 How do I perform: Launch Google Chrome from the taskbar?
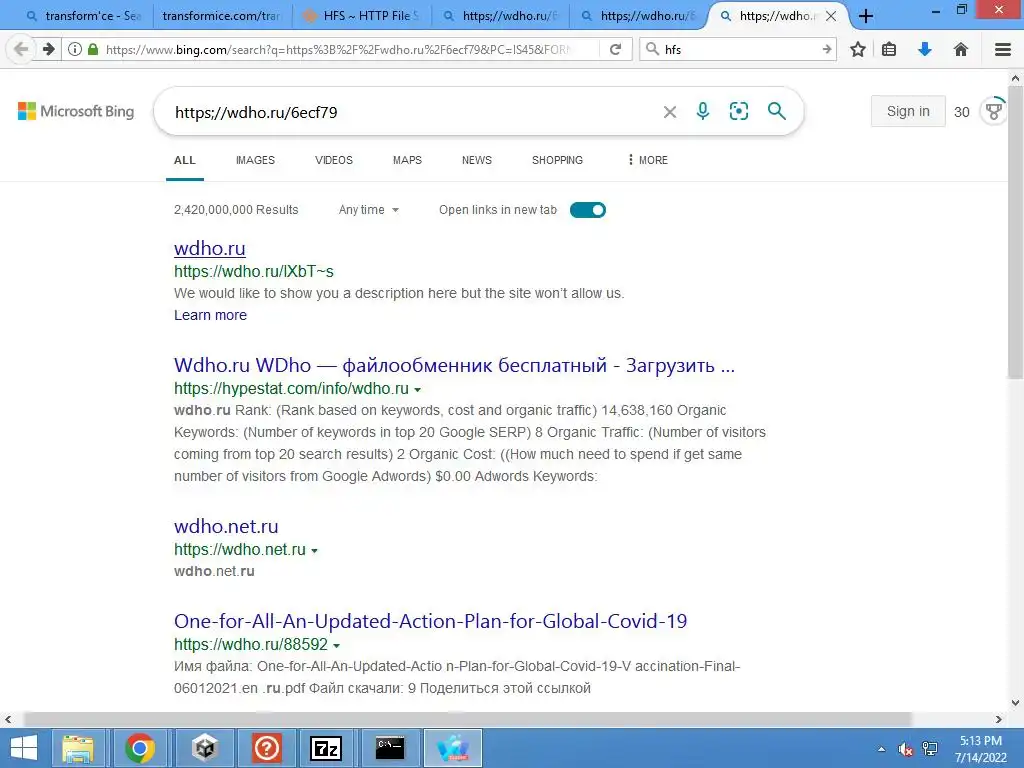click(140, 748)
